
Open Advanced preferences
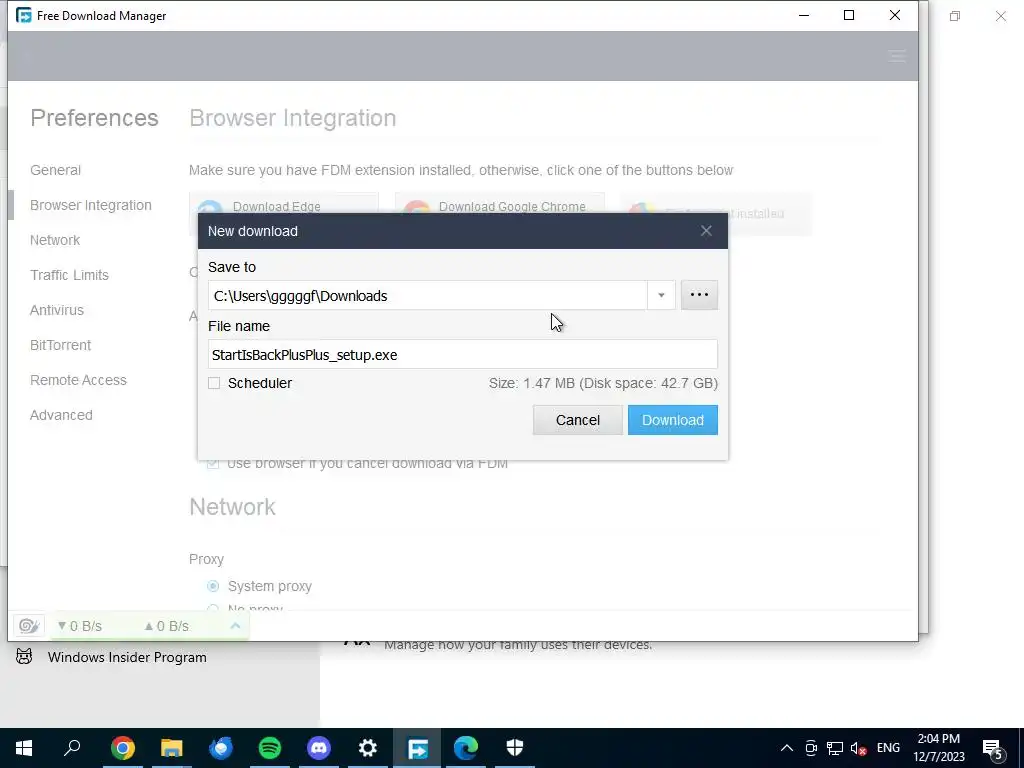pos(61,415)
